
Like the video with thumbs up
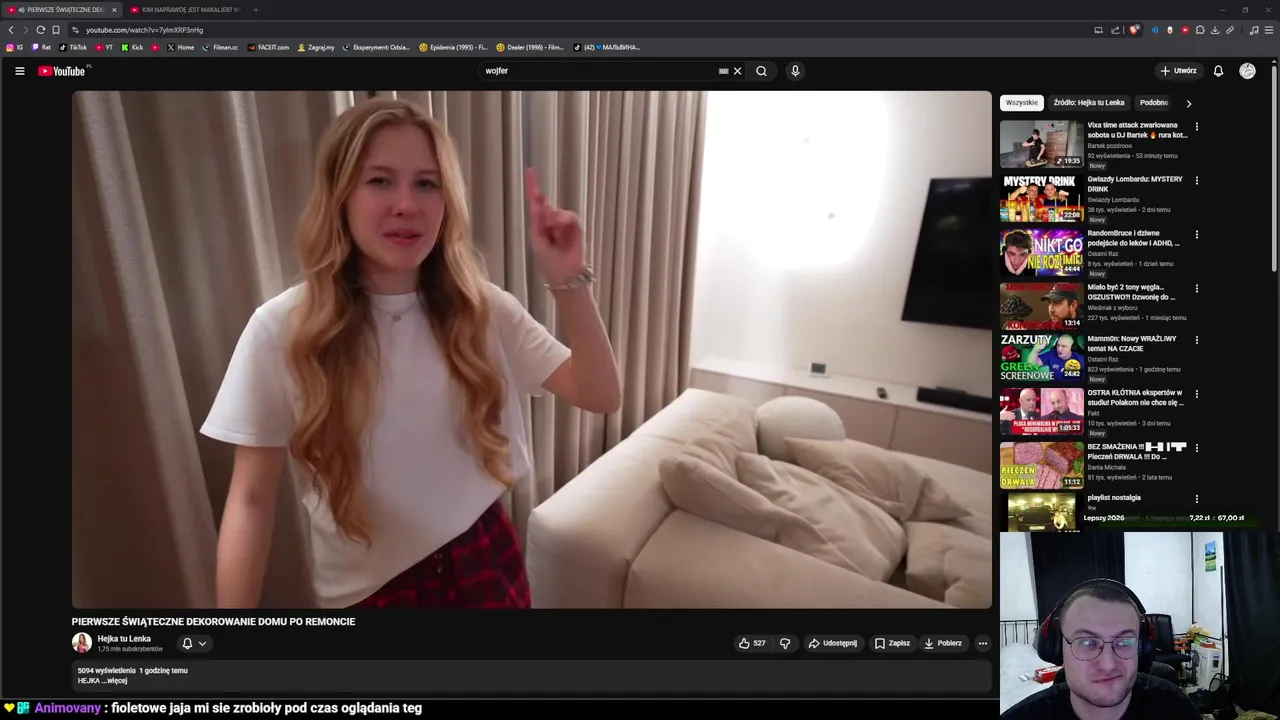click(x=752, y=643)
